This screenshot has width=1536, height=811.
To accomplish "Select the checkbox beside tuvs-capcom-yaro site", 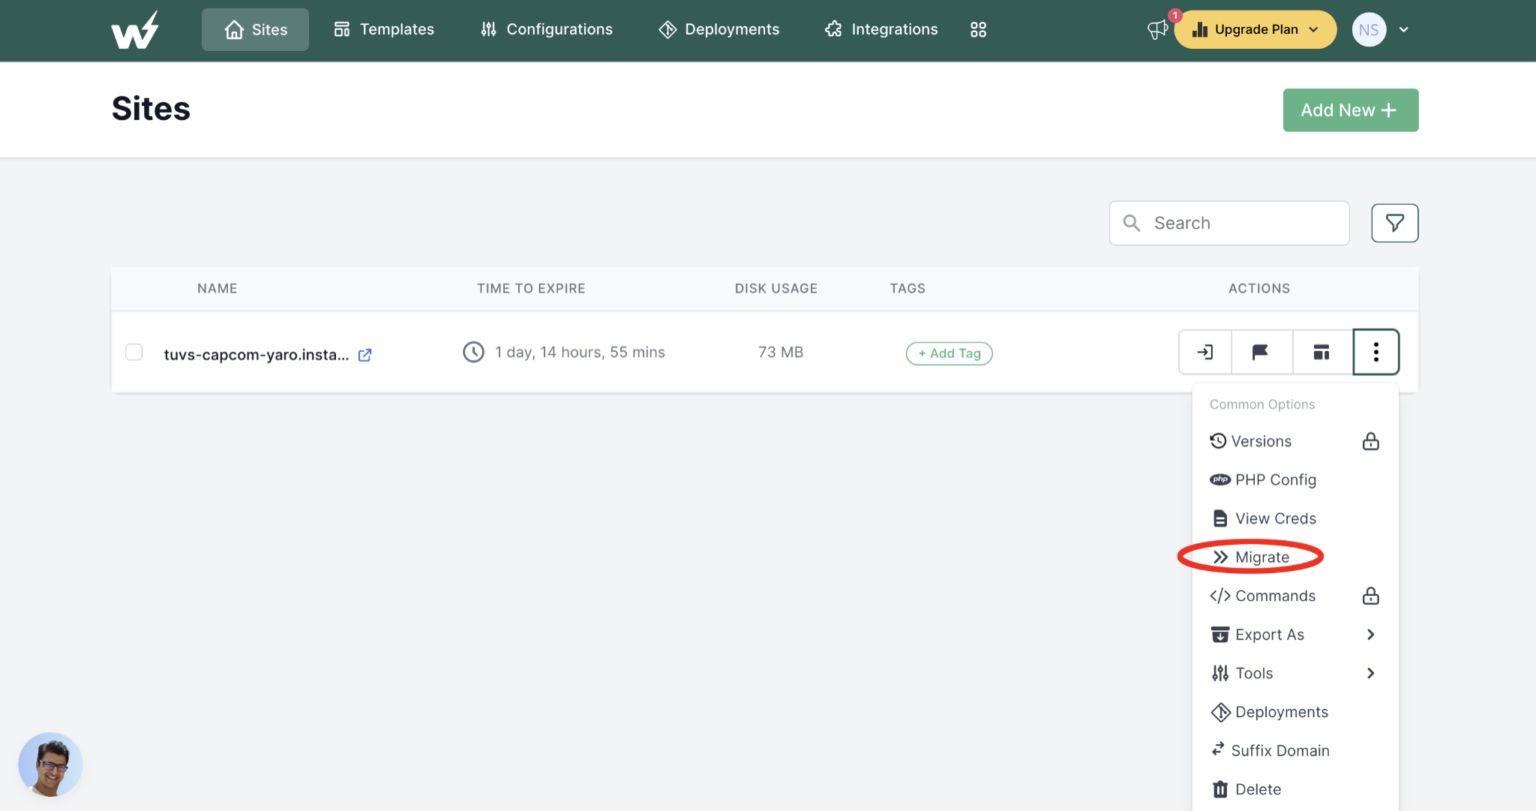I will (x=133, y=352).
